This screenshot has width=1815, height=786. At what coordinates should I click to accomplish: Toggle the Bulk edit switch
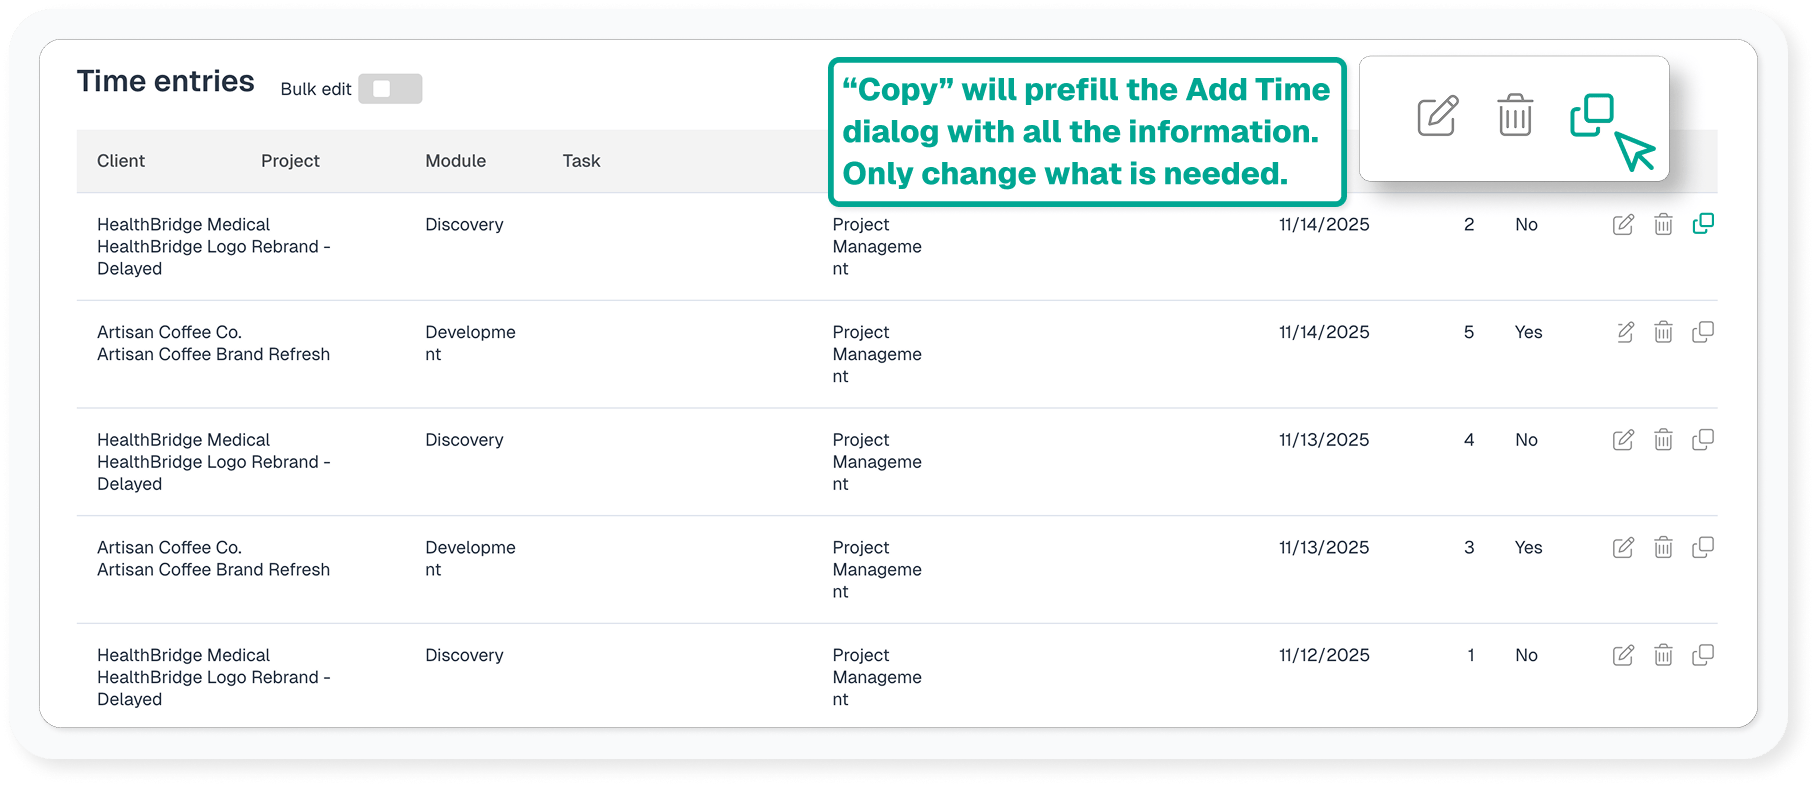click(x=390, y=89)
